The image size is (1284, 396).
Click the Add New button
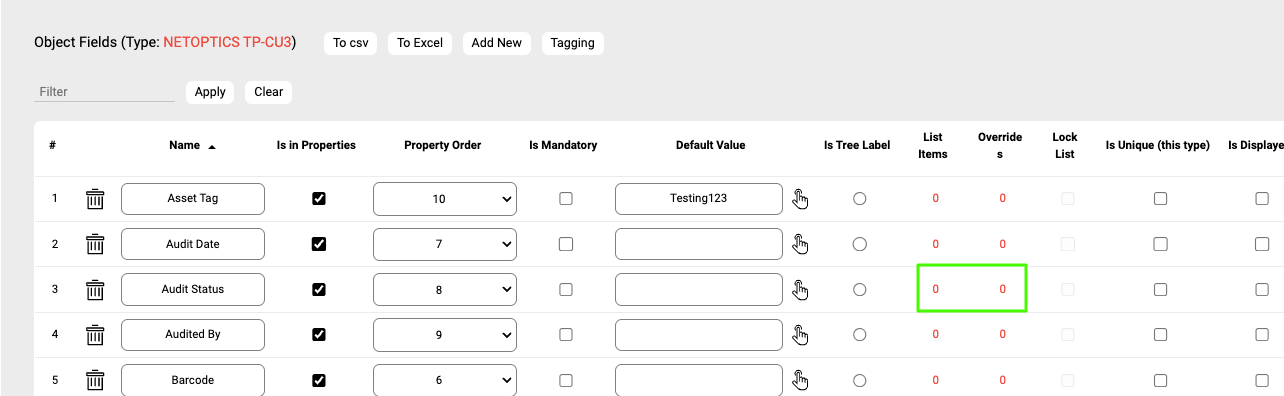(x=497, y=43)
